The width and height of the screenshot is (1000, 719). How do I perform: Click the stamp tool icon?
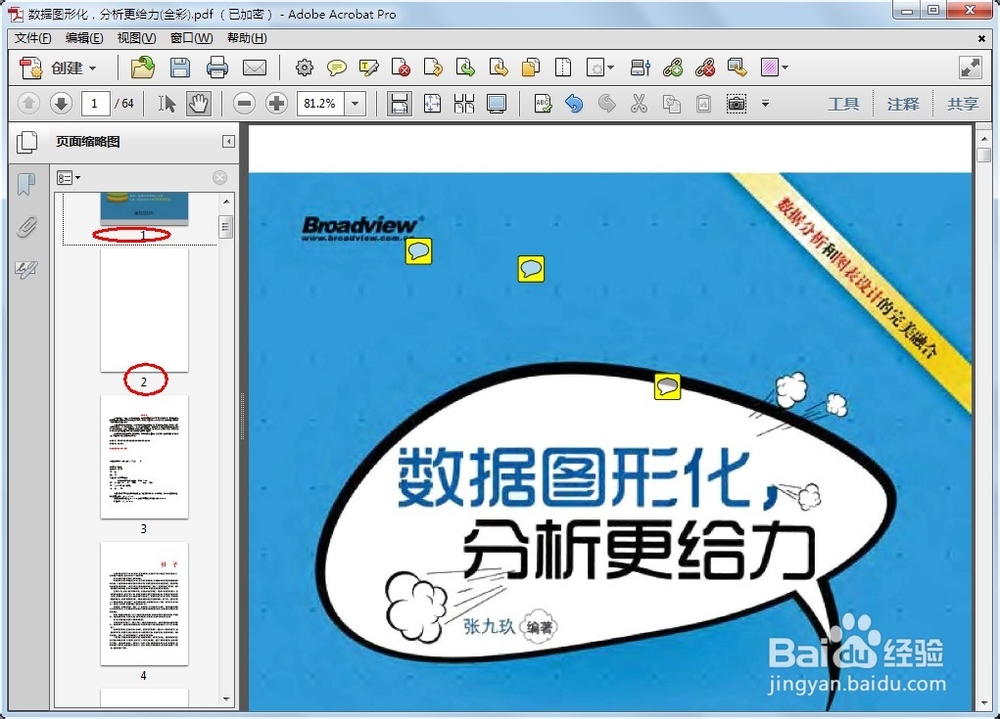[737, 68]
